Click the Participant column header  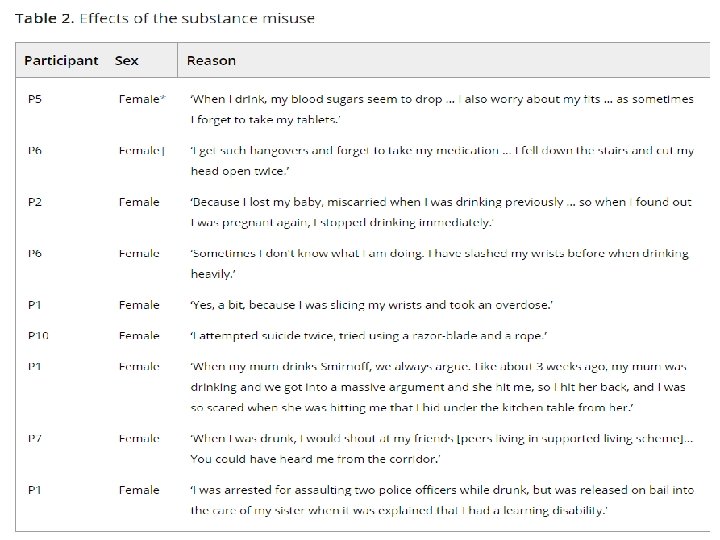click(61, 61)
